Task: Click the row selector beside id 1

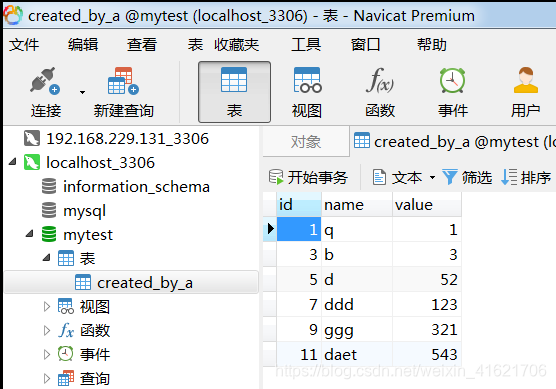Action: click(270, 229)
